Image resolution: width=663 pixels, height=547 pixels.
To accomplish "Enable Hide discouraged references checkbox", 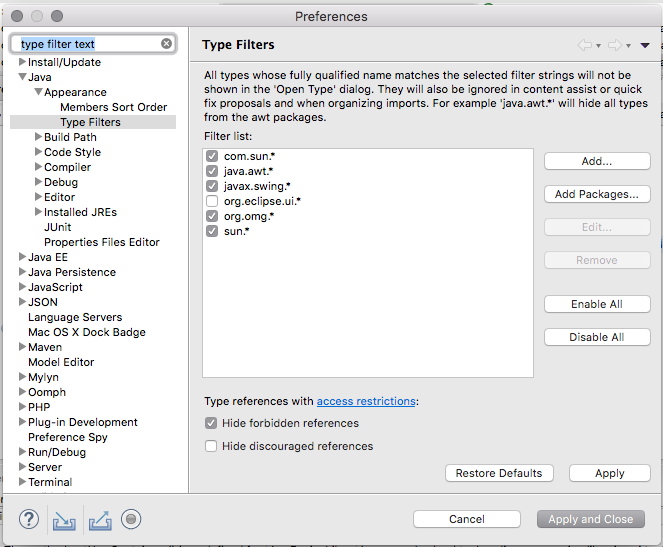I will click(211, 446).
